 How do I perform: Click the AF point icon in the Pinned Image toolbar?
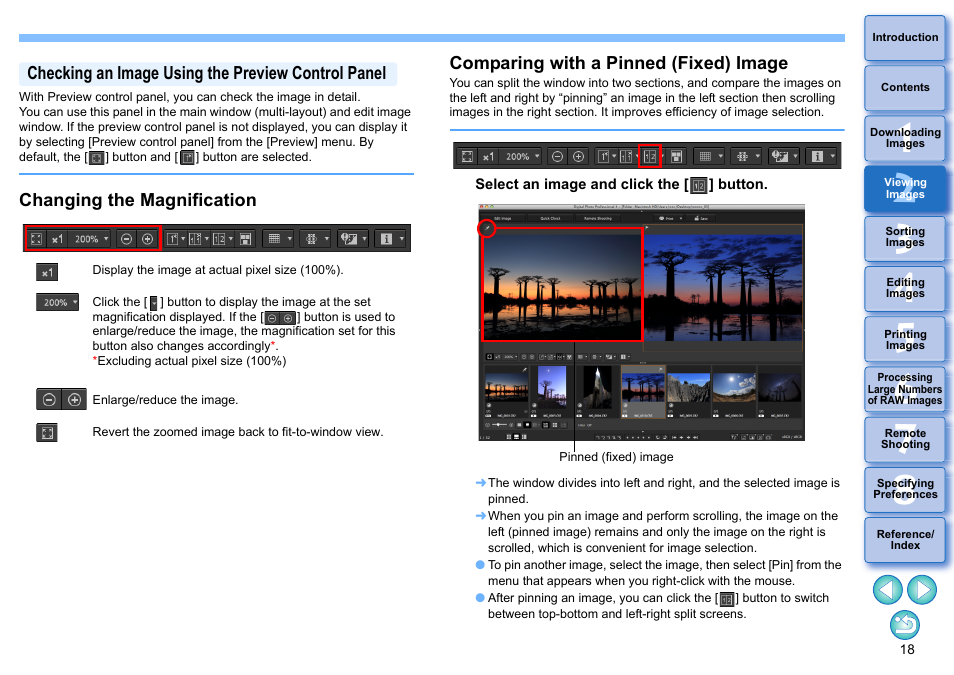click(742, 156)
